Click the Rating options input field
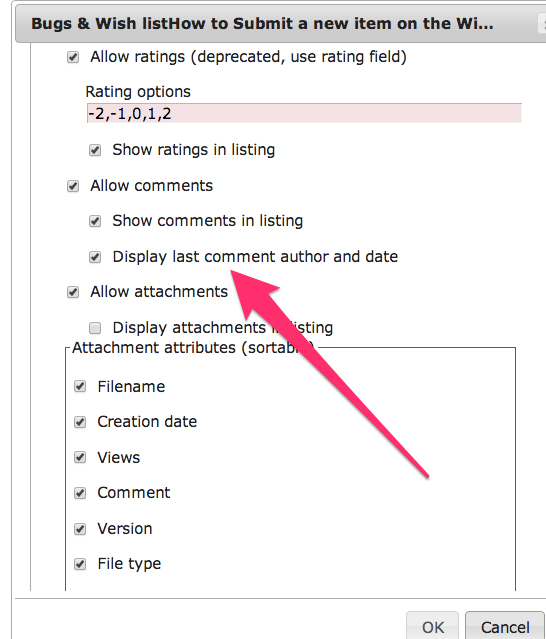Image resolution: width=546 pixels, height=639 pixels. (x=304, y=113)
